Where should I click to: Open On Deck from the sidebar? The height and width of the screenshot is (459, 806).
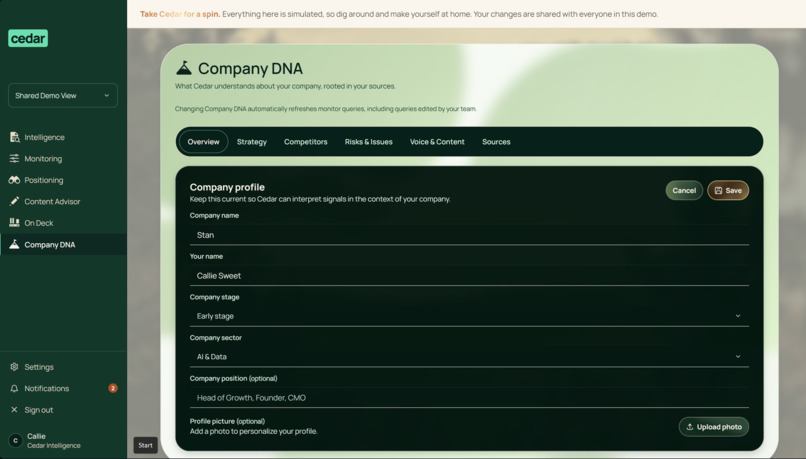click(39, 223)
